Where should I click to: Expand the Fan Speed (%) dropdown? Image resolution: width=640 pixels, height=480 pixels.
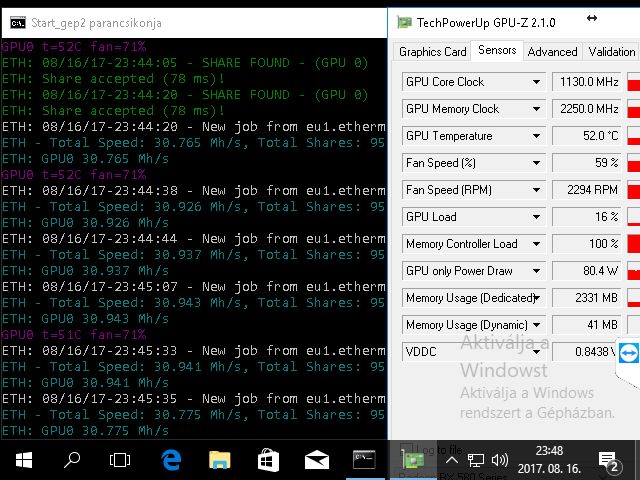pos(536,163)
